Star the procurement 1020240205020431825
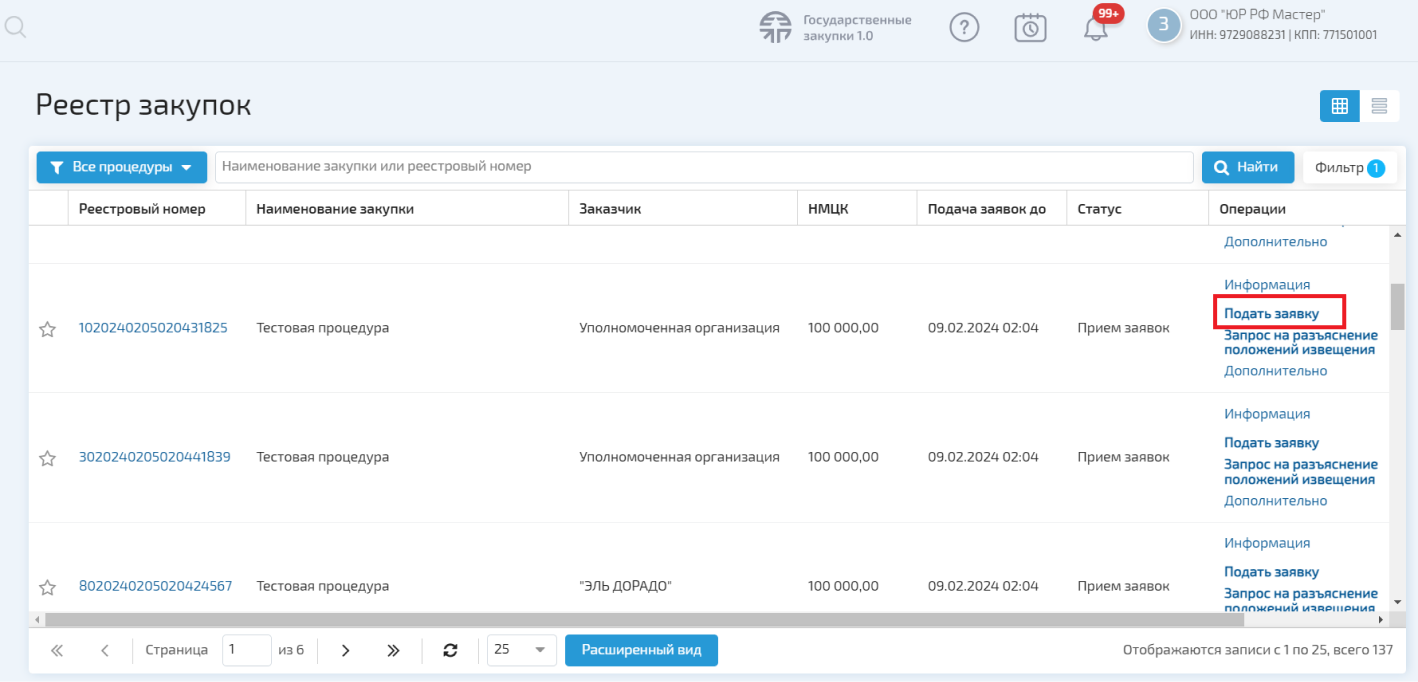Viewport: 1418px width, 682px height. point(47,329)
